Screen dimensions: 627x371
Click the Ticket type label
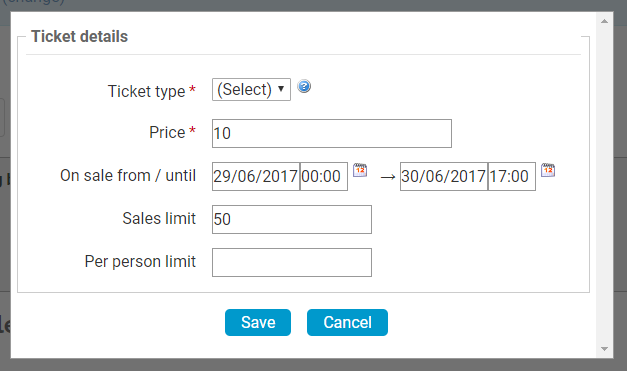(147, 91)
